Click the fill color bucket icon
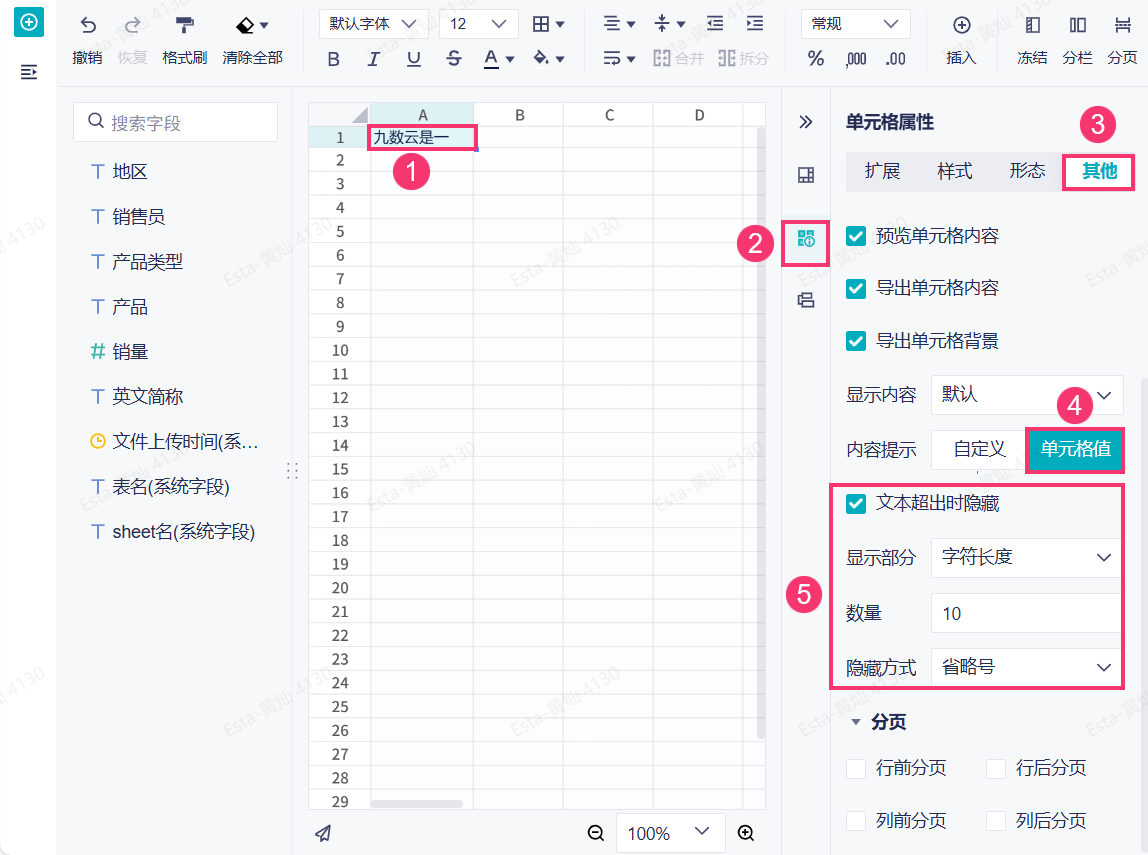 click(x=541, y=58)
